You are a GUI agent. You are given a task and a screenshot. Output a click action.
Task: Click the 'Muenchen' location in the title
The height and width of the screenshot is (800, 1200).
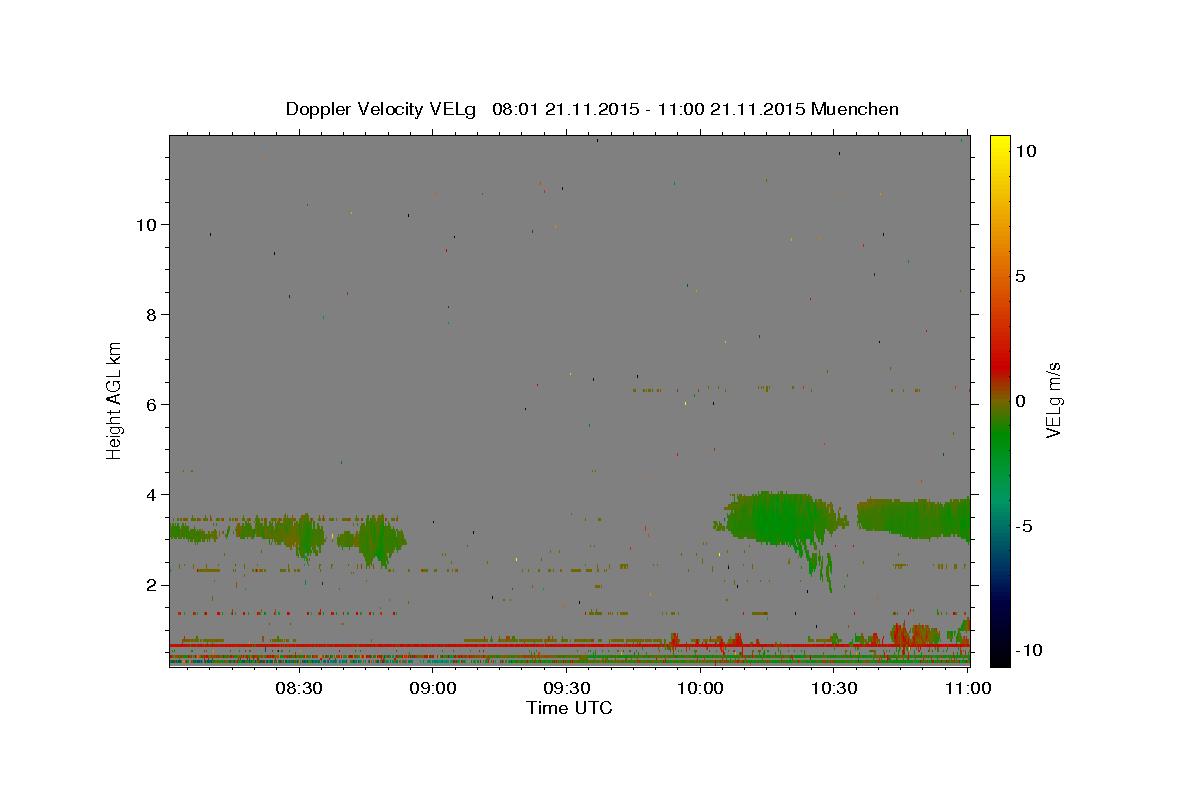[x=855, y=109]
